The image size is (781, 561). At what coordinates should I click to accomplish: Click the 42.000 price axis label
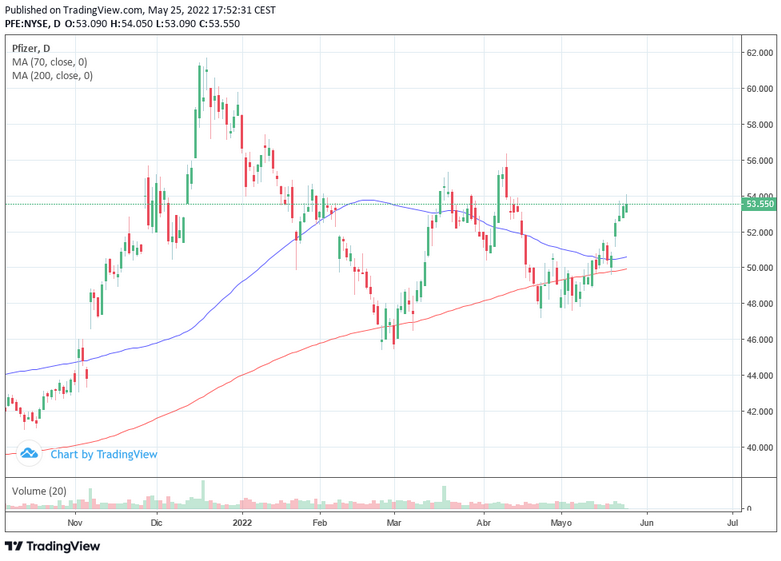pos(760,412)
